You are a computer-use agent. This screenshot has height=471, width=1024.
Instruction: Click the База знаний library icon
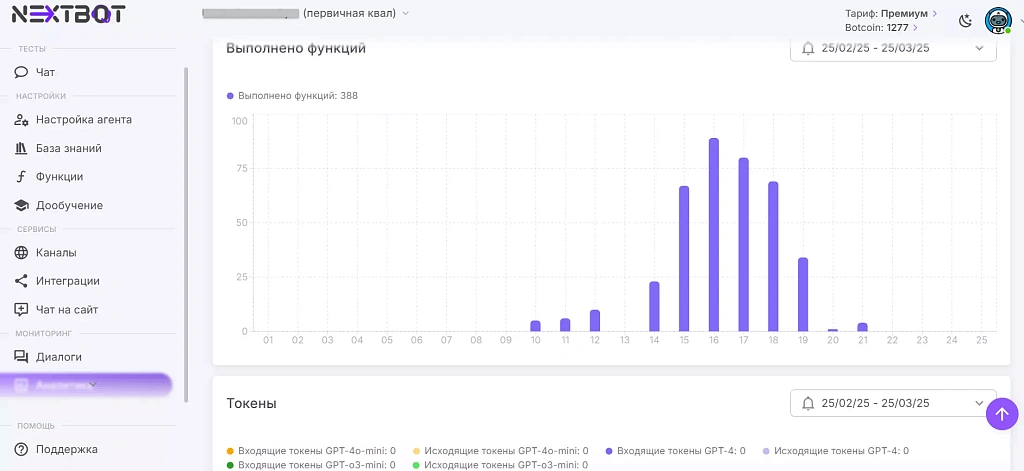(21, 148)
